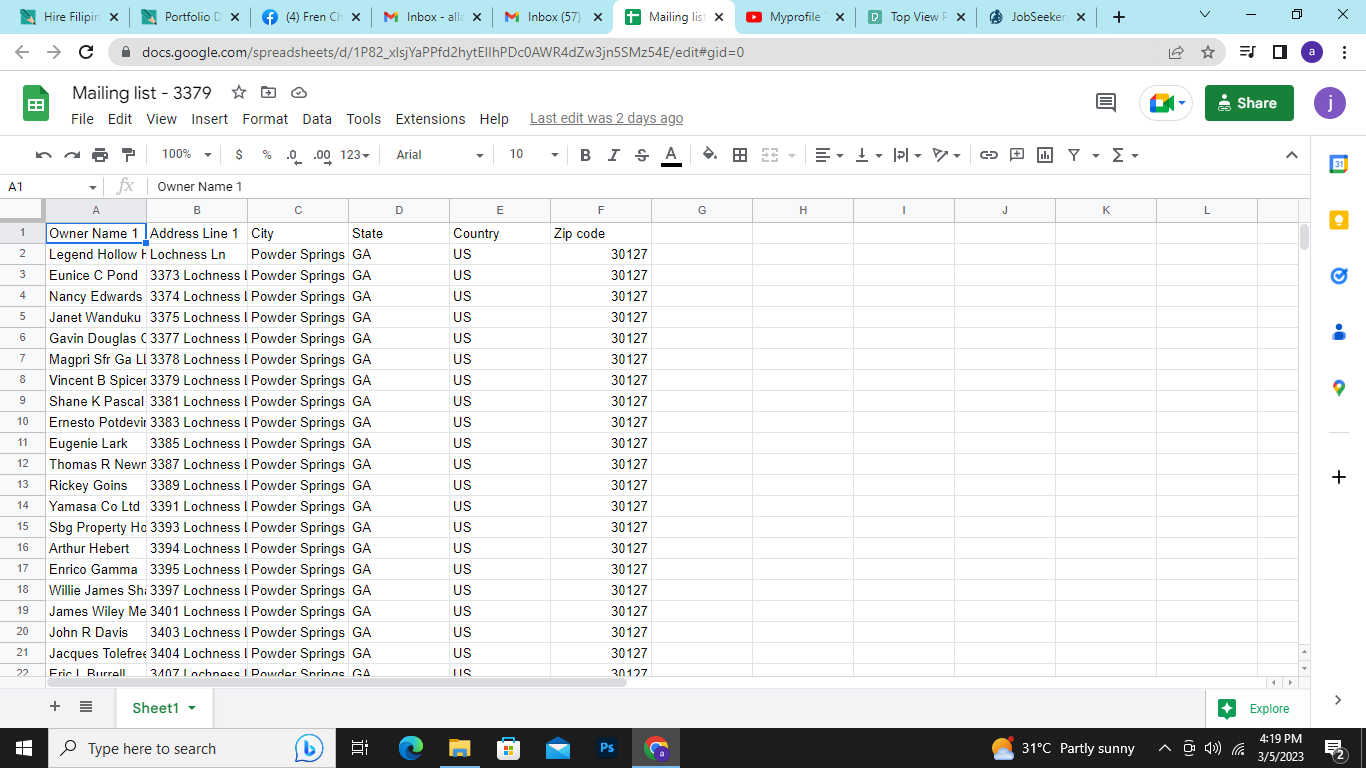Open Contacts in side panel
The height and width of the screenshot is (768, 1366).
click(1339, 332)
